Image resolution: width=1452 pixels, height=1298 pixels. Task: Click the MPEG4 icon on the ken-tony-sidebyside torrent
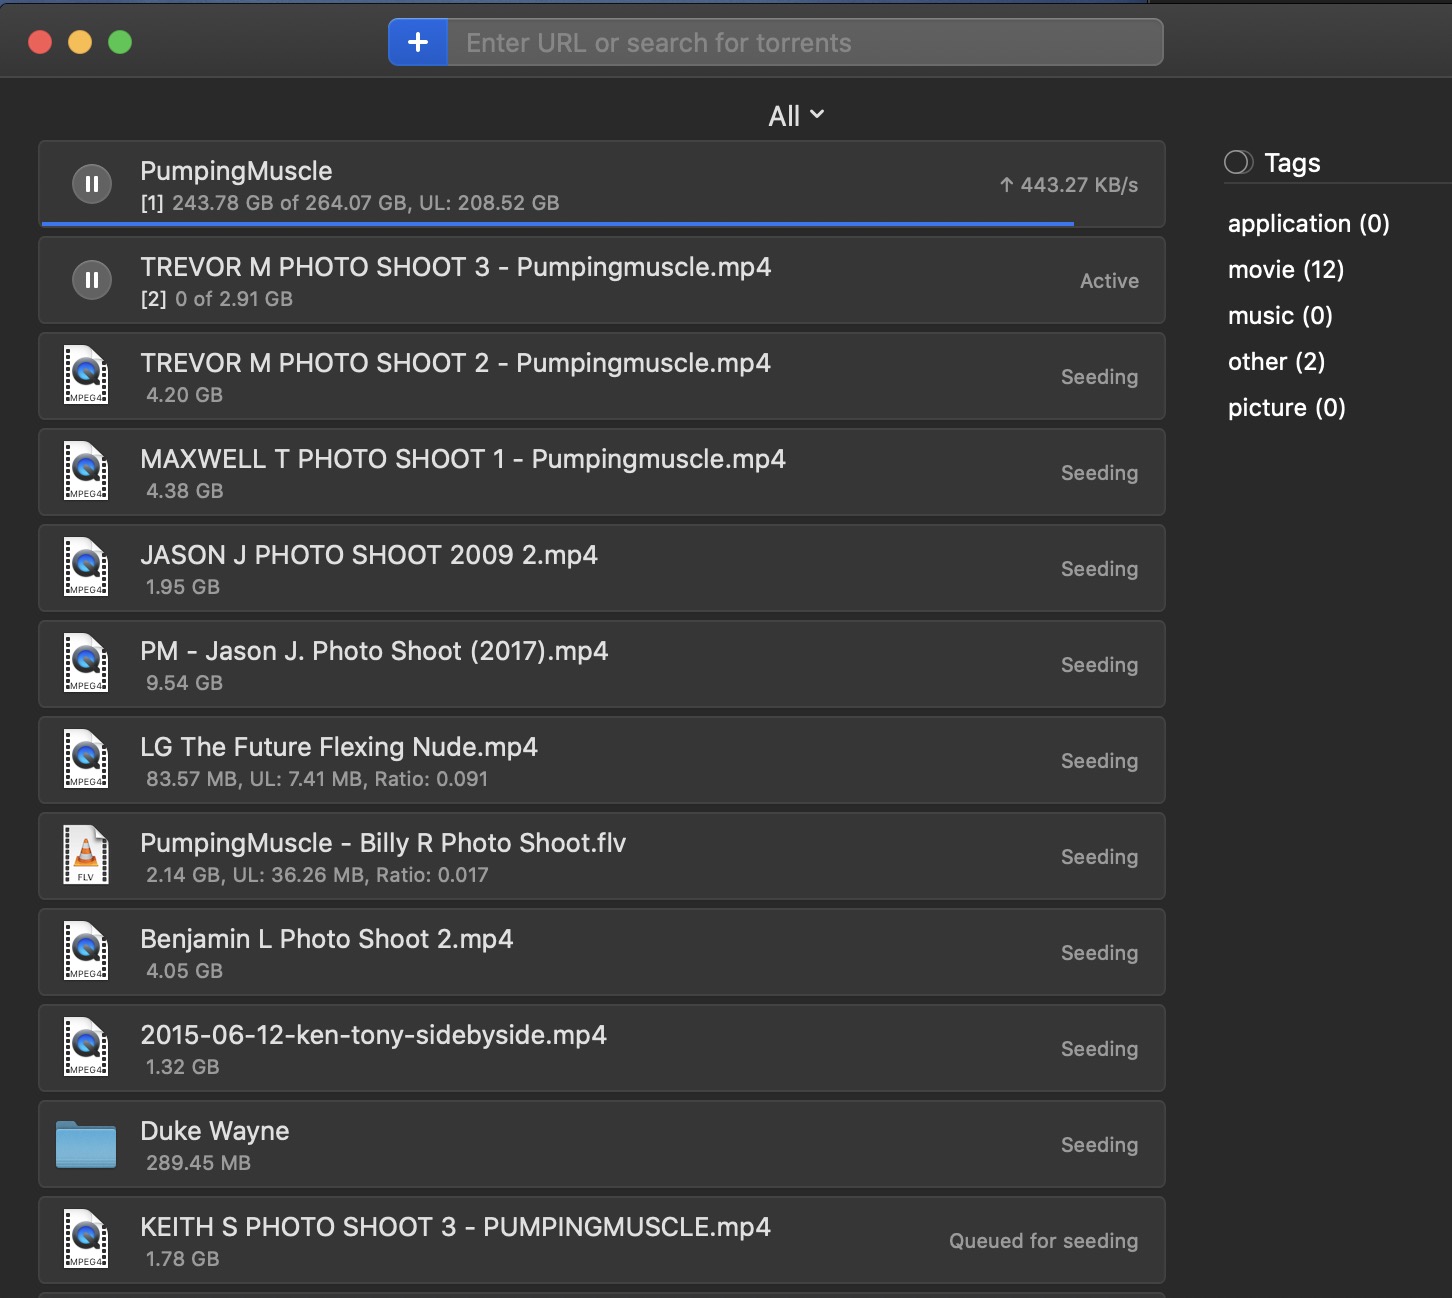click(x=86, y=1048)
